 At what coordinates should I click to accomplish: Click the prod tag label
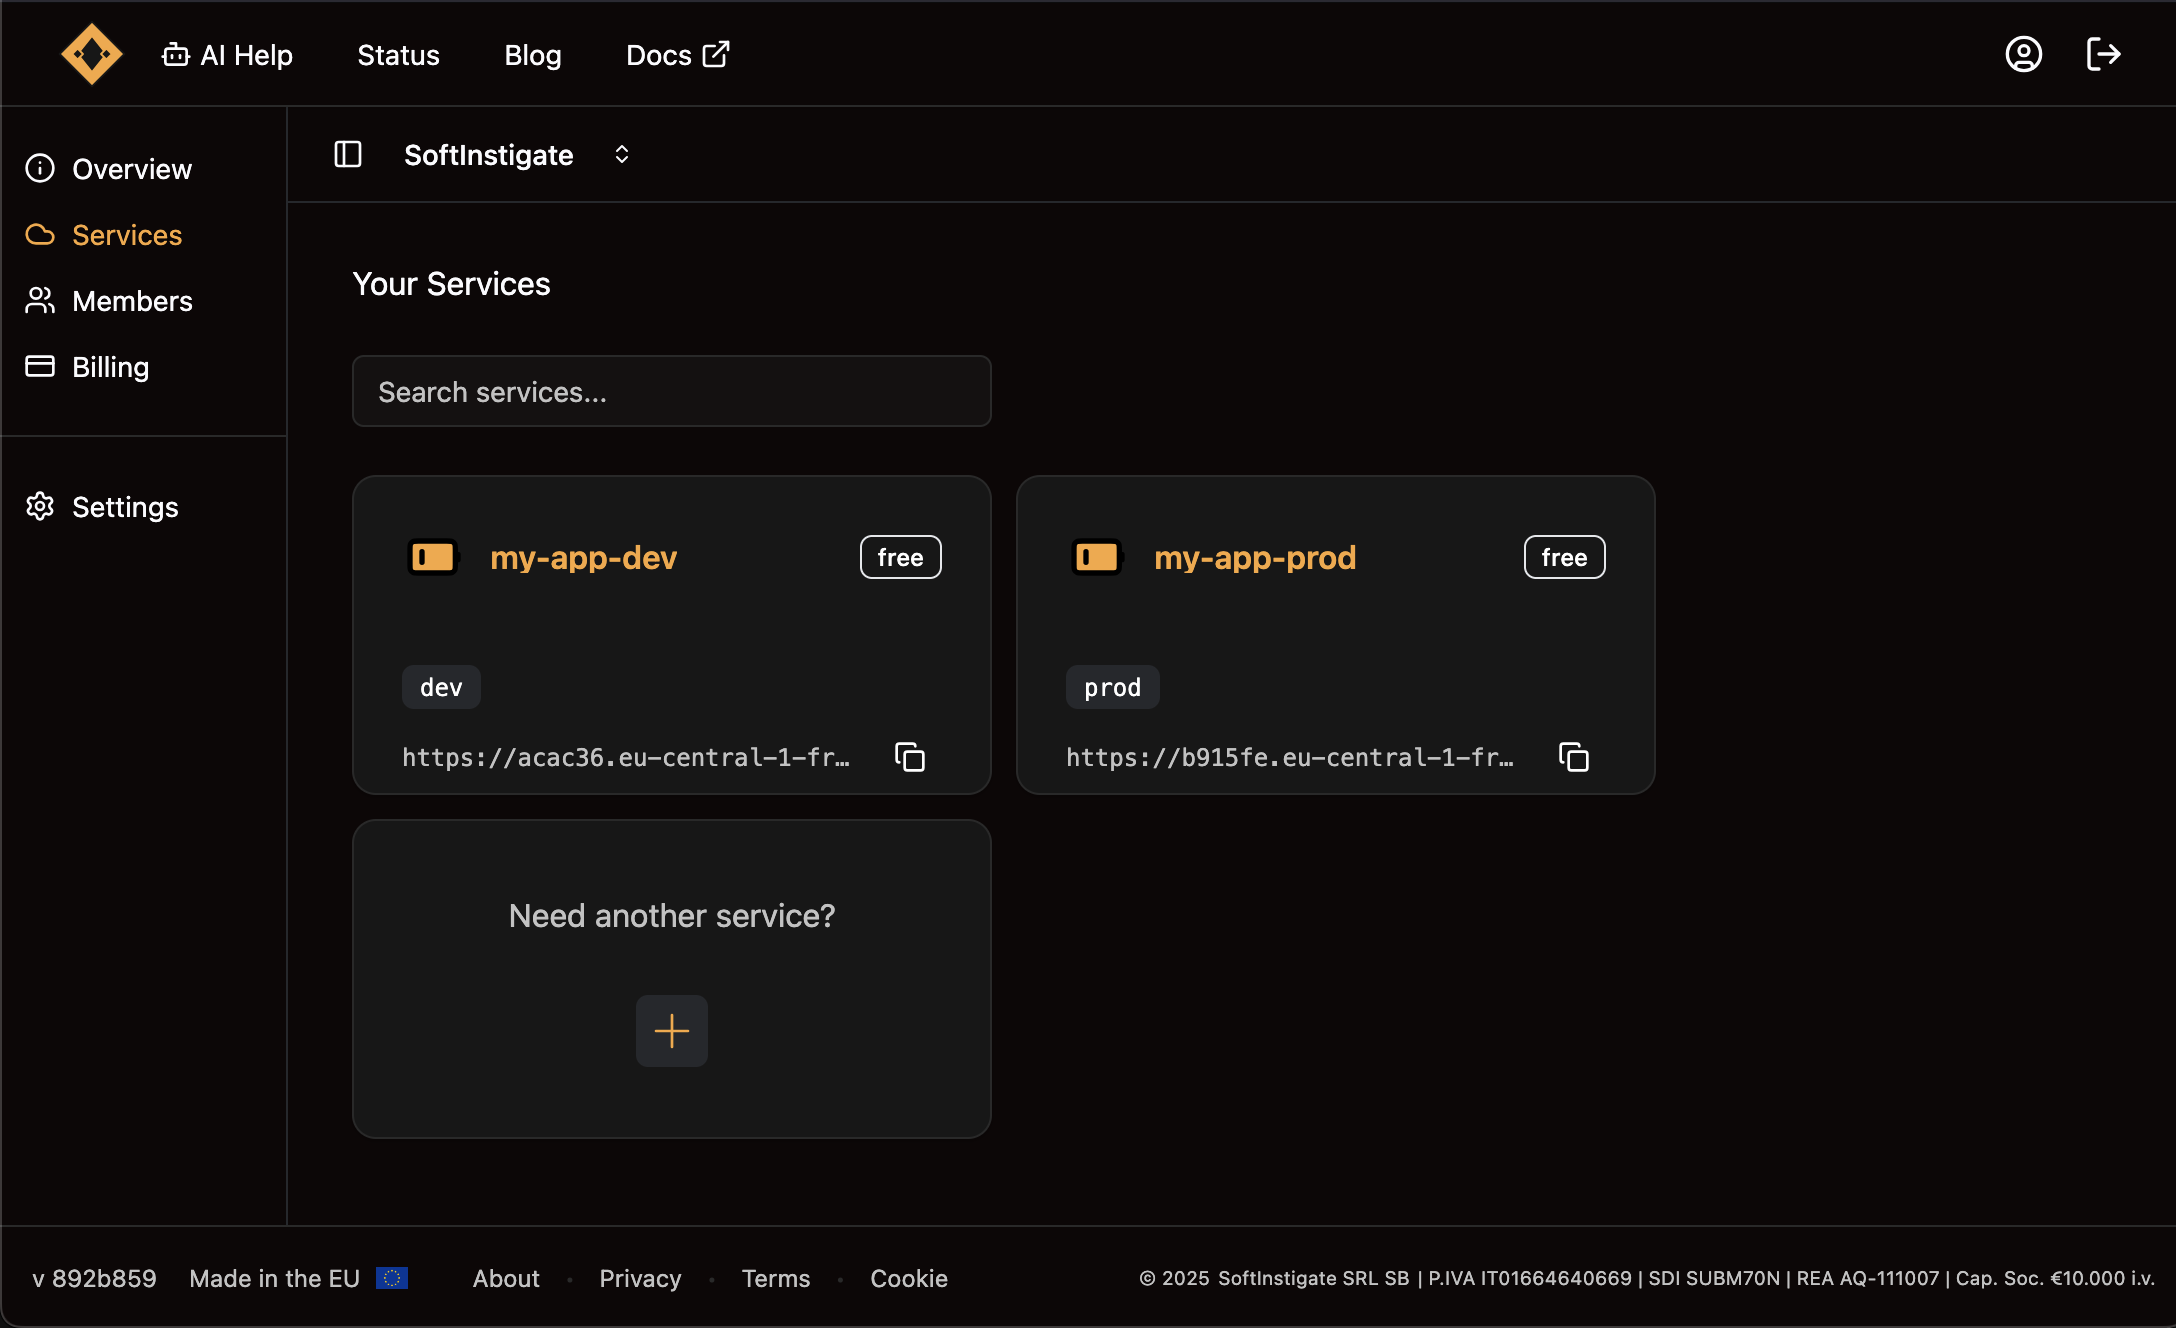(x=1112, y=687)
